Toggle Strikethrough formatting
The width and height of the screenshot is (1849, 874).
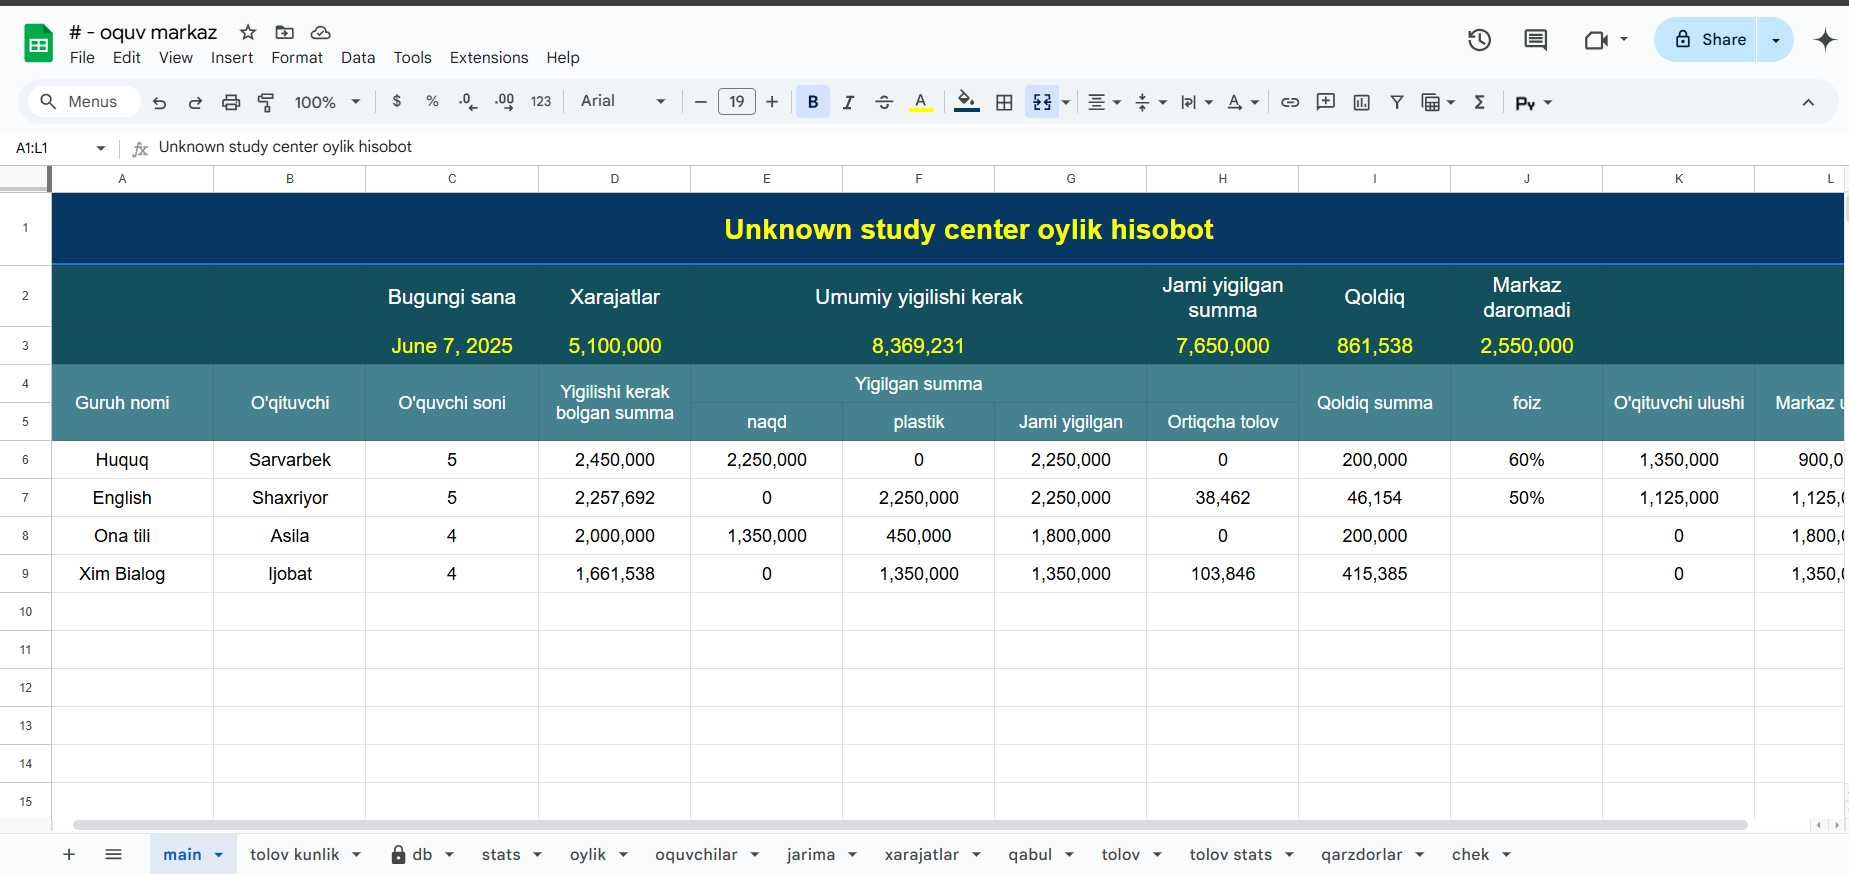click(x=884, y=102)
